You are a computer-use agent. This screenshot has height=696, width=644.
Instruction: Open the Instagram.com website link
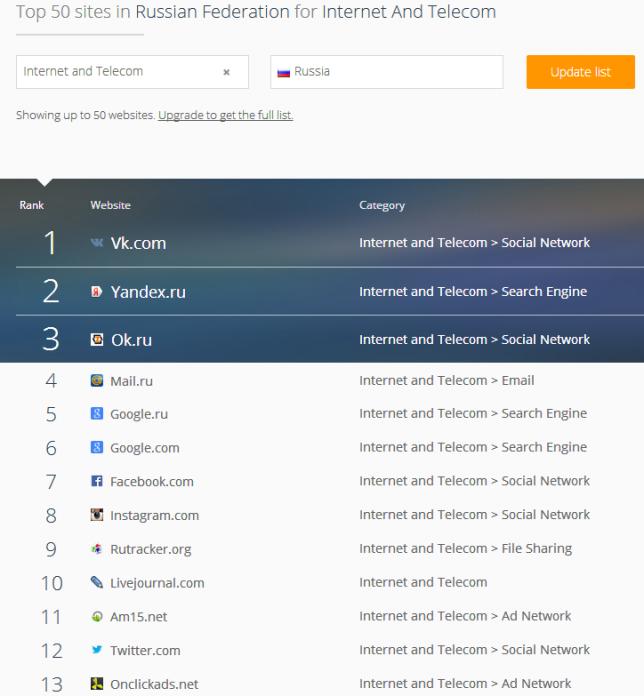154,515
